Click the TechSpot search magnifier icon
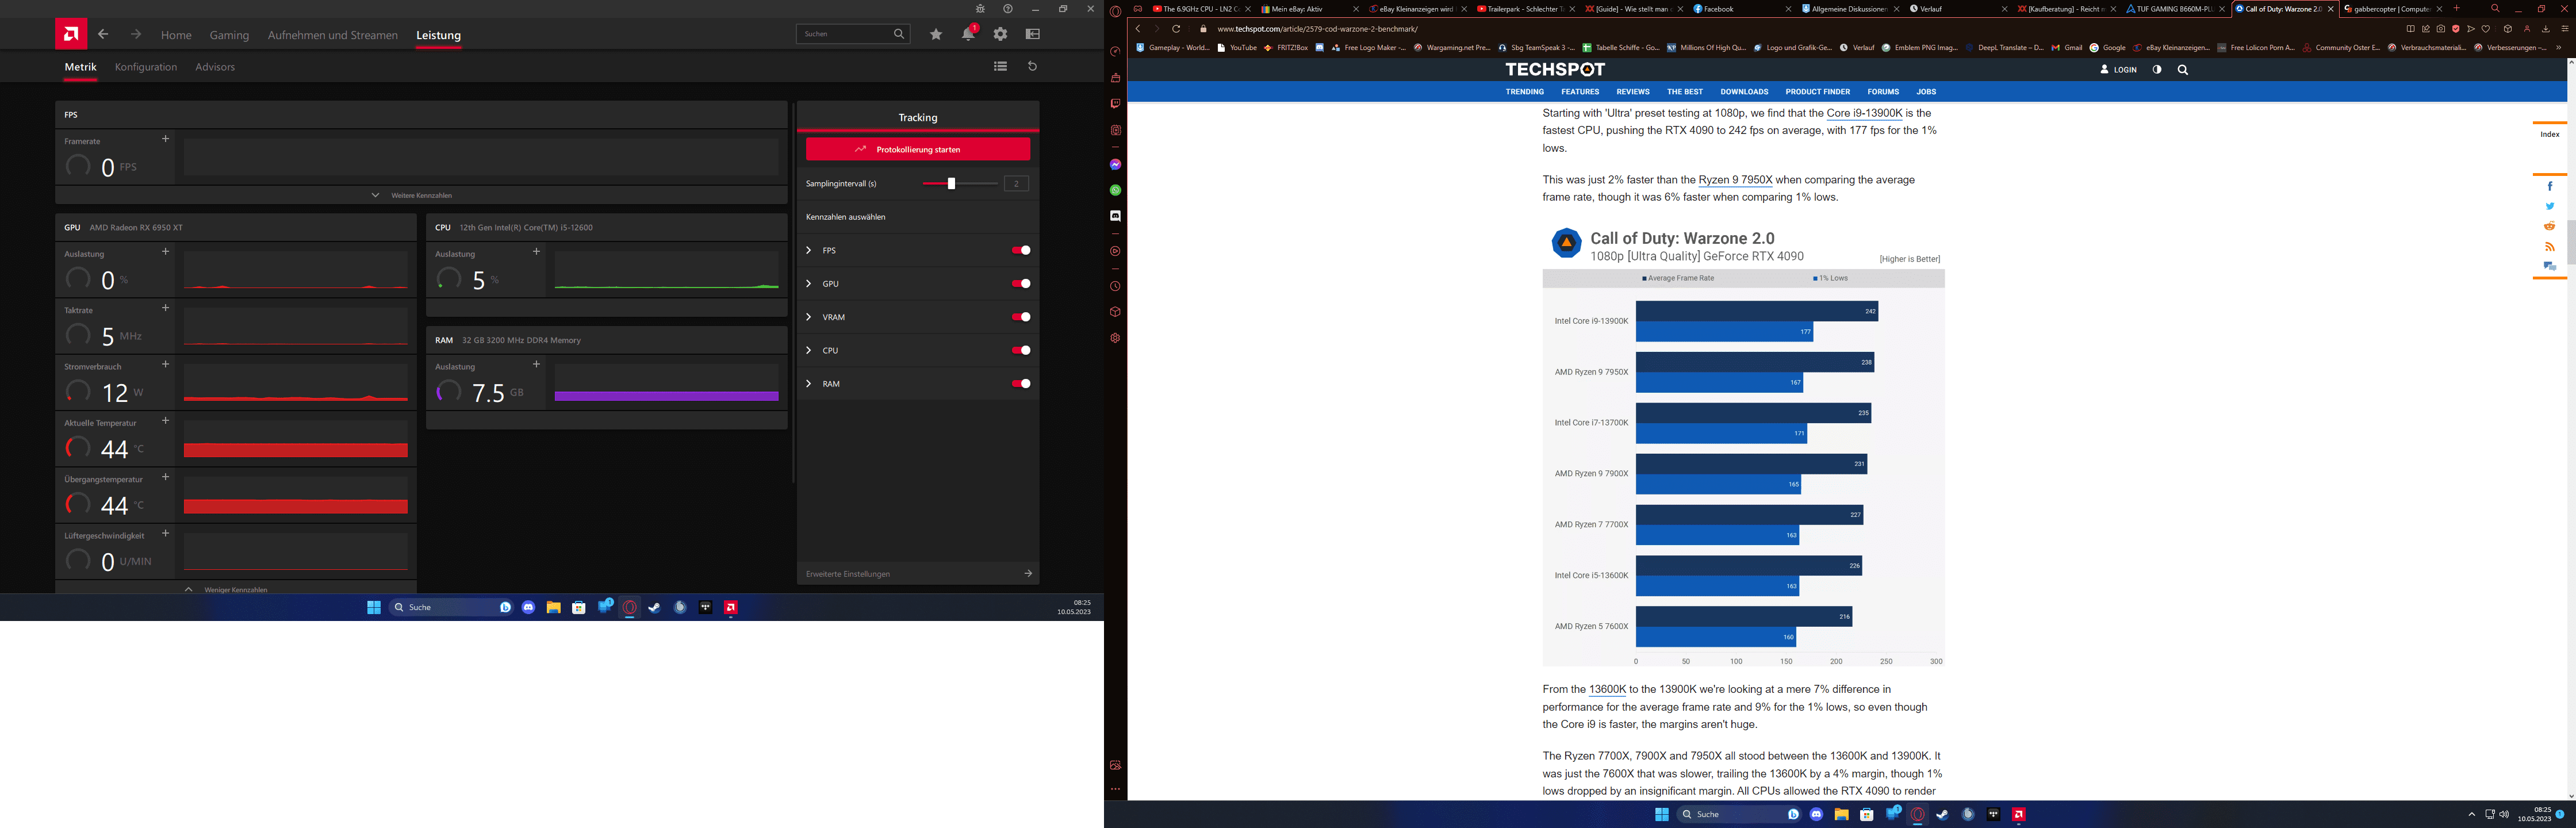The height and width of the screenshot is (828, 2576). pyautogui.click(x=2183, y=70)
